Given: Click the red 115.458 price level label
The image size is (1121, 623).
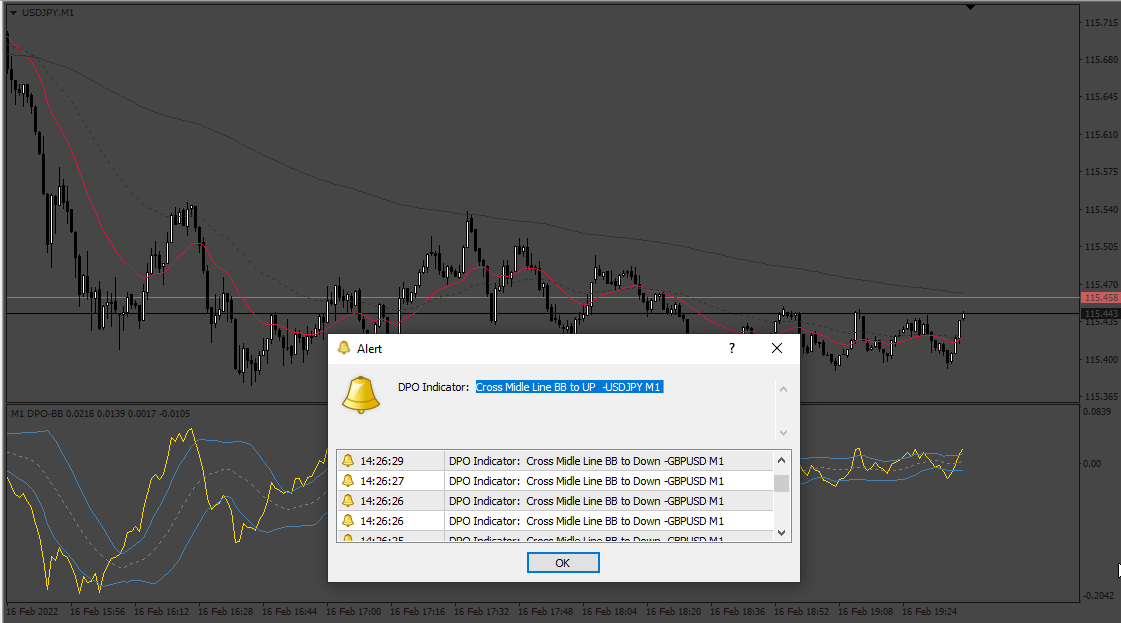Looking at the screenshot, I should click(1100, 298).
